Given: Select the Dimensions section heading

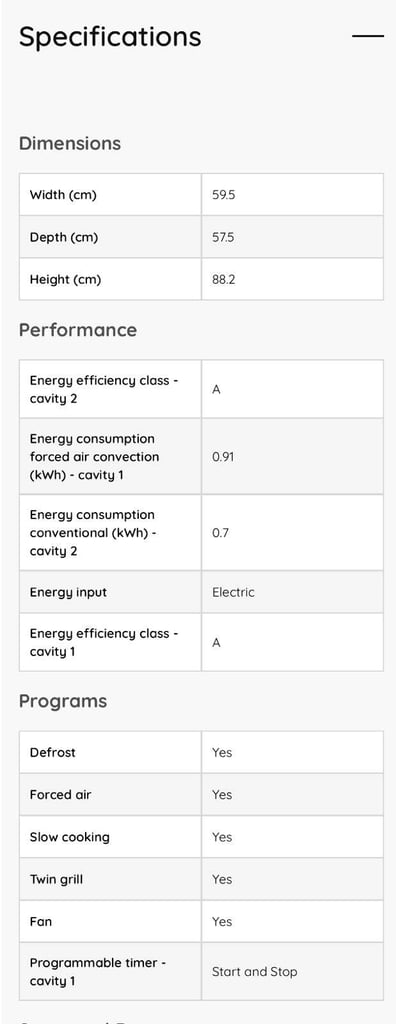Looking at the screenshot, I should pyautogui.click(x=70, y=144).
